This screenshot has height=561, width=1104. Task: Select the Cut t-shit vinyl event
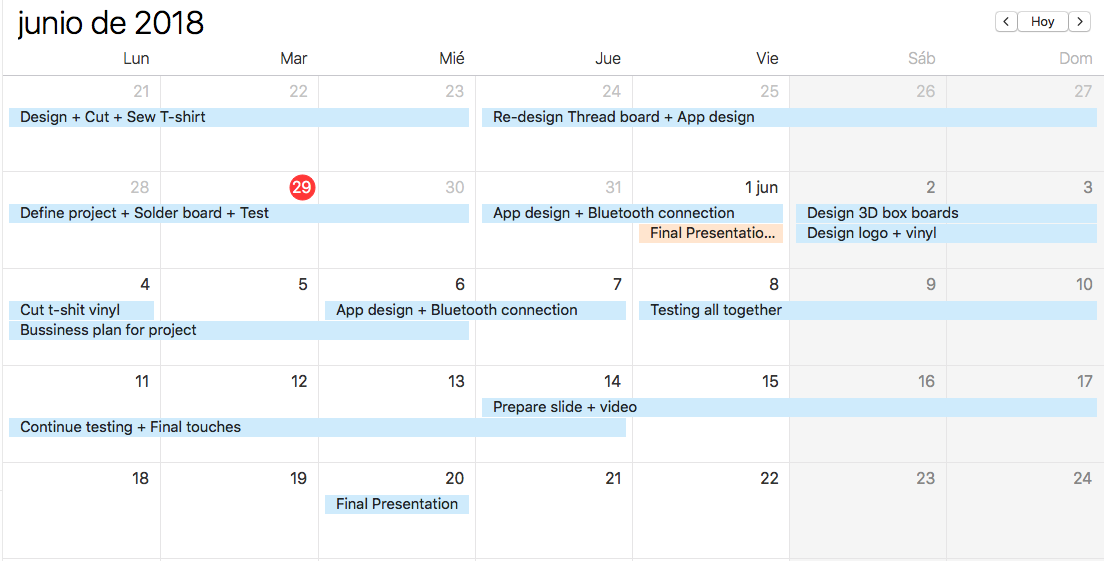82,310
